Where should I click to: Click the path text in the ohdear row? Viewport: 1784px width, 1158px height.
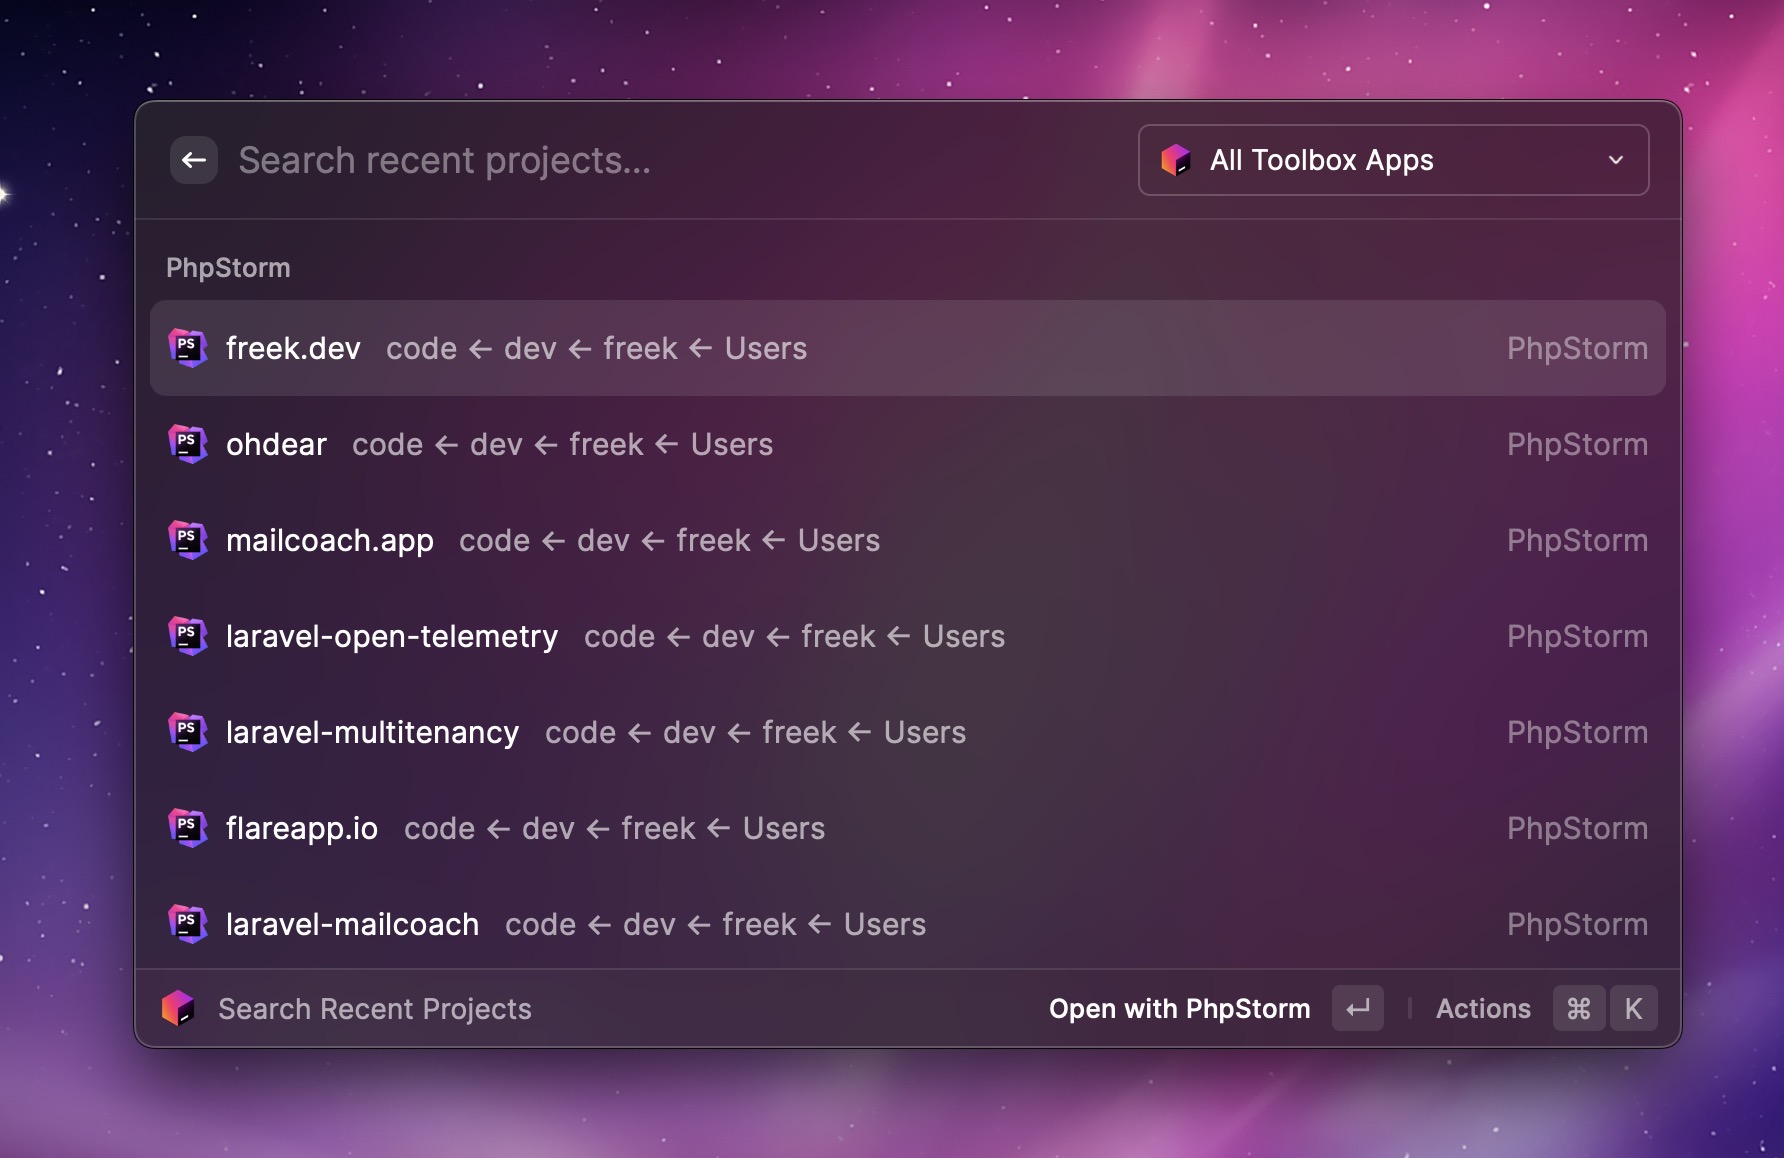coord(562,444)
